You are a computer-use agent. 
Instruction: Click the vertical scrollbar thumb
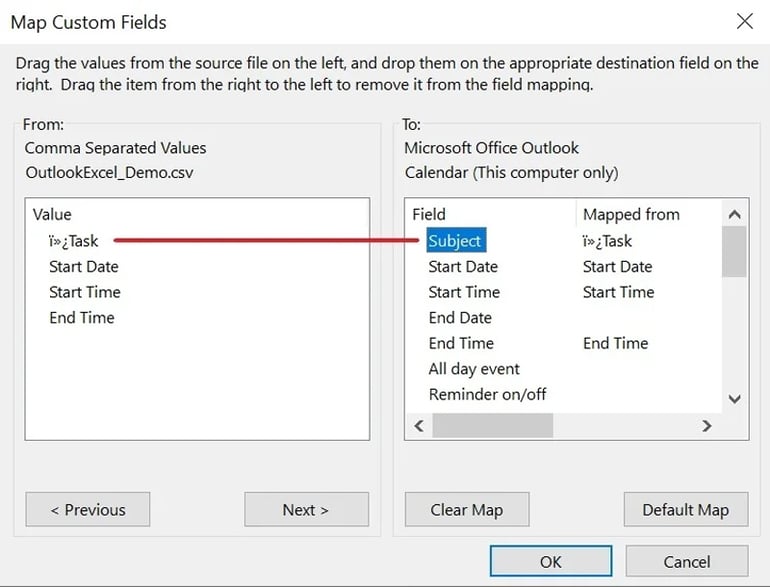[x=734, y=251]
